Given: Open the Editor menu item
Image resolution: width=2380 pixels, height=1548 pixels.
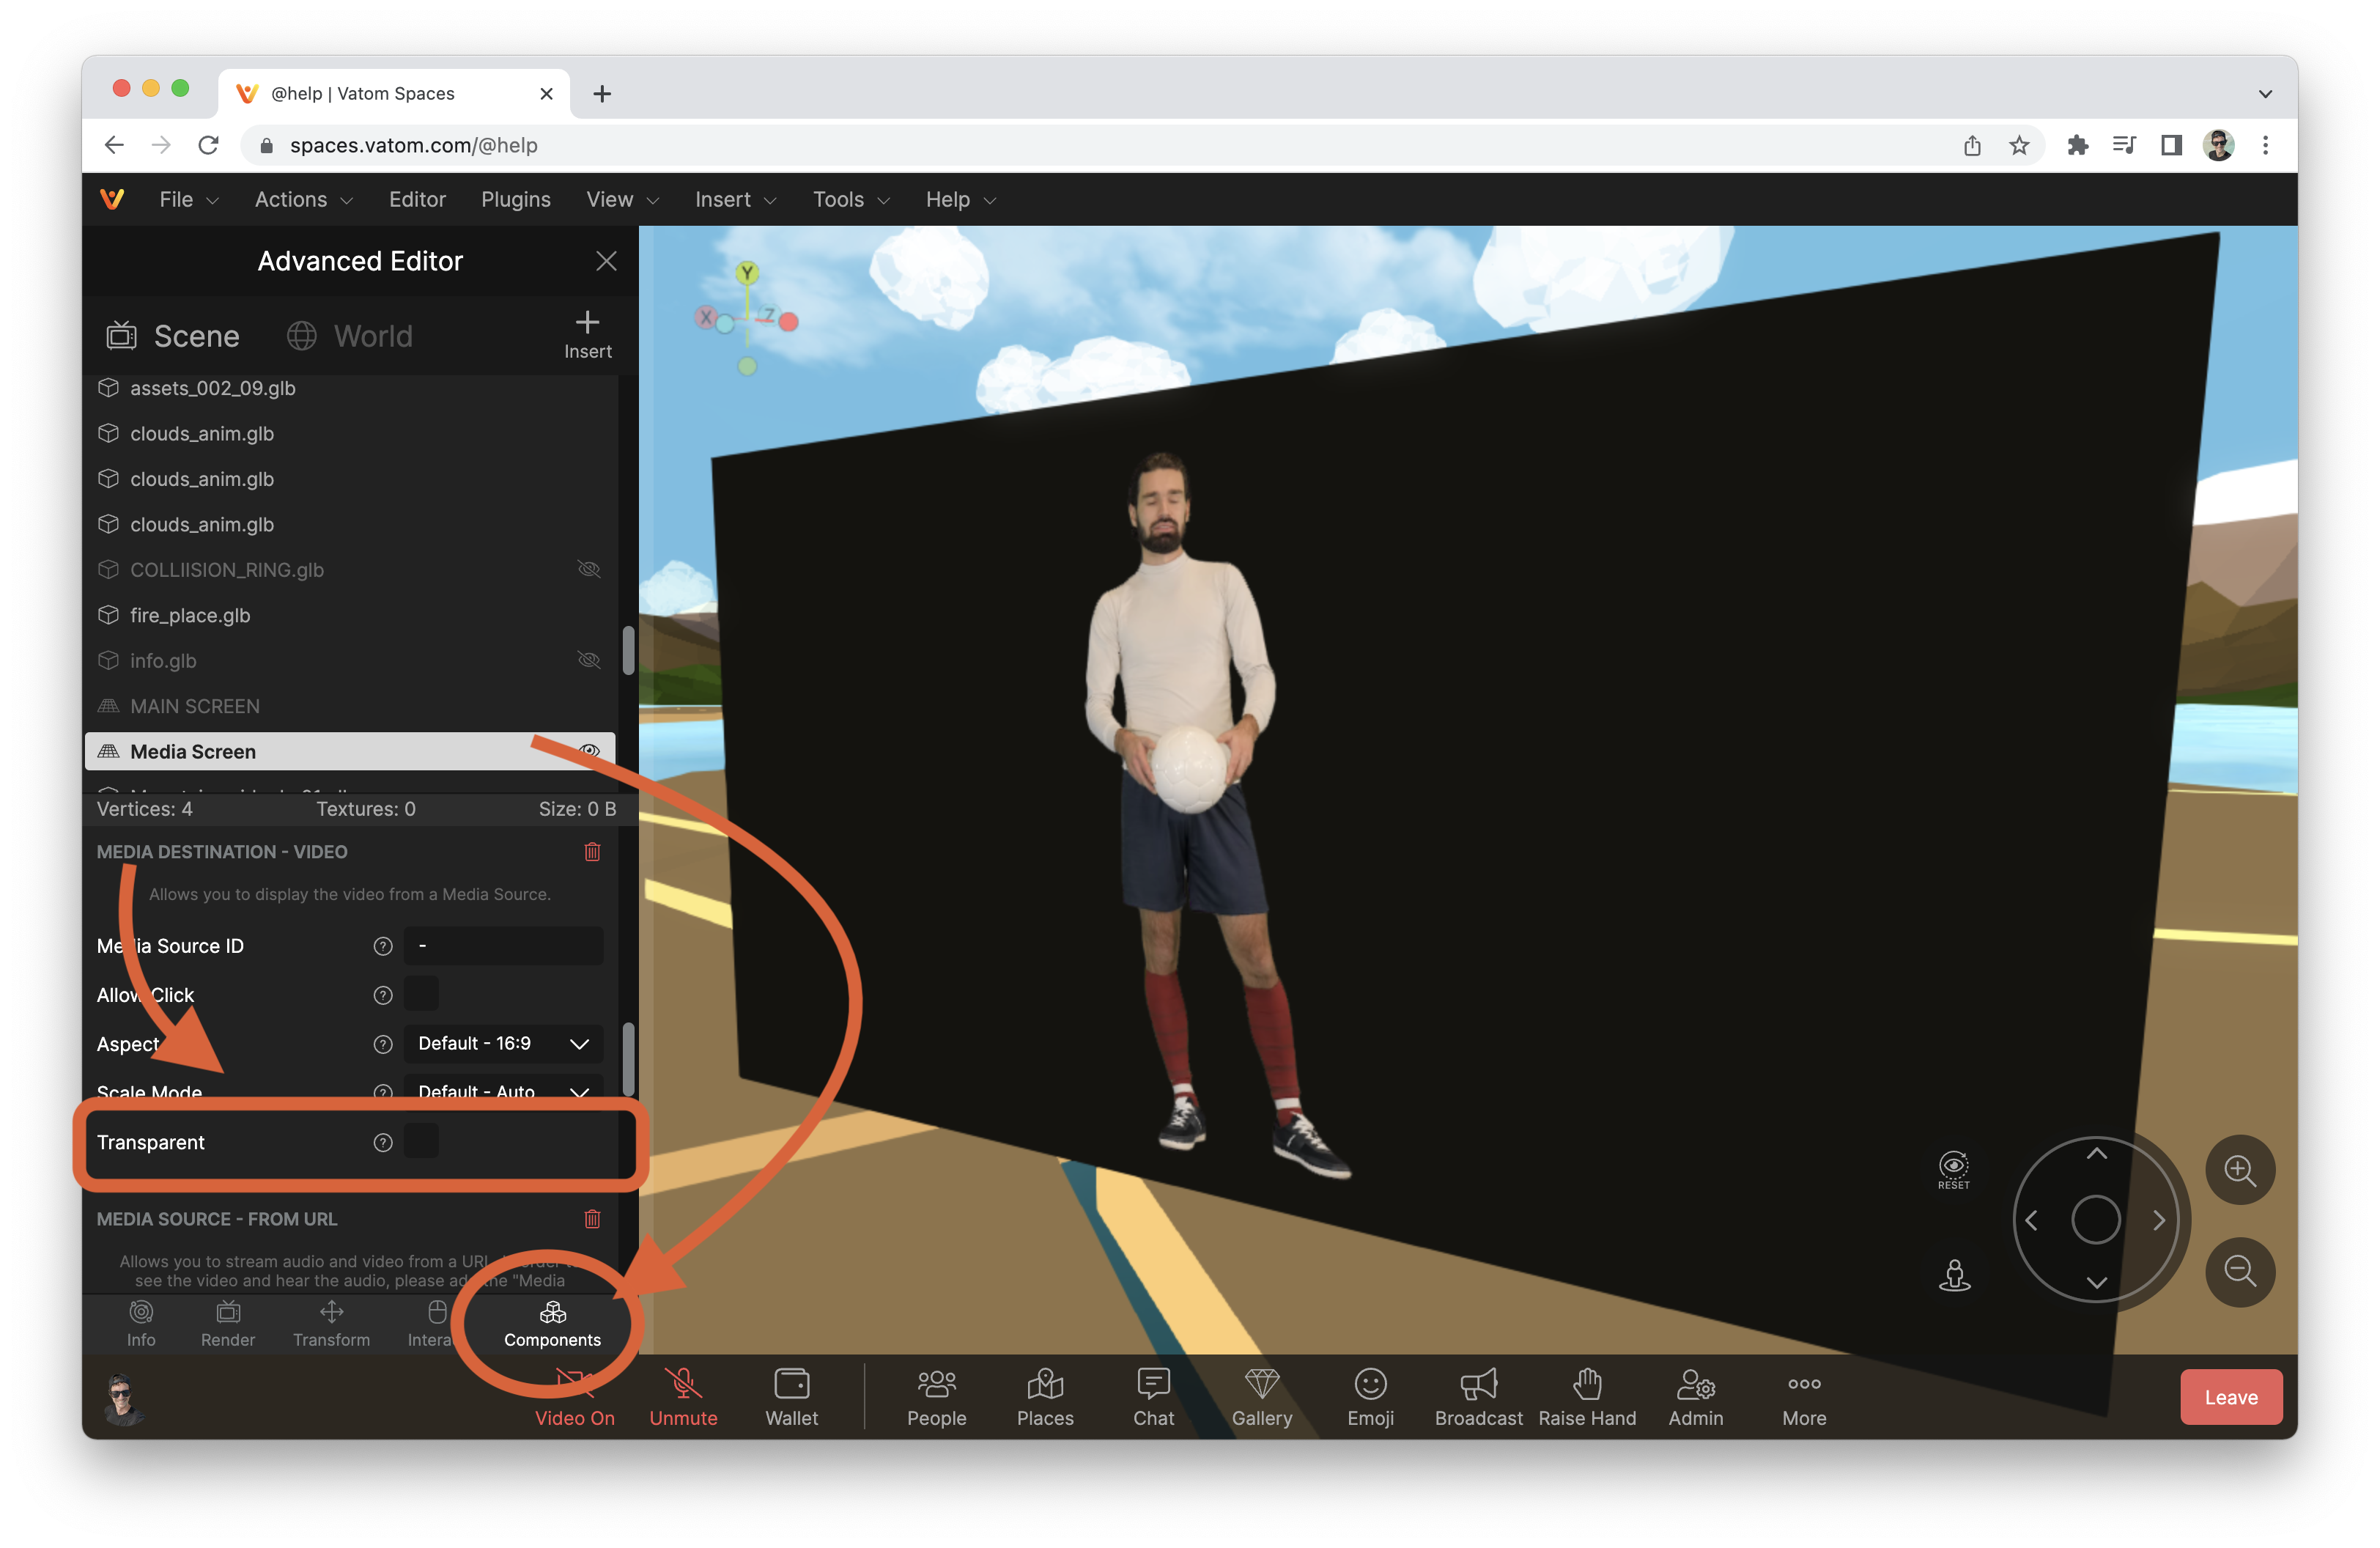Looking at the screenshot, I should point(417,200).
